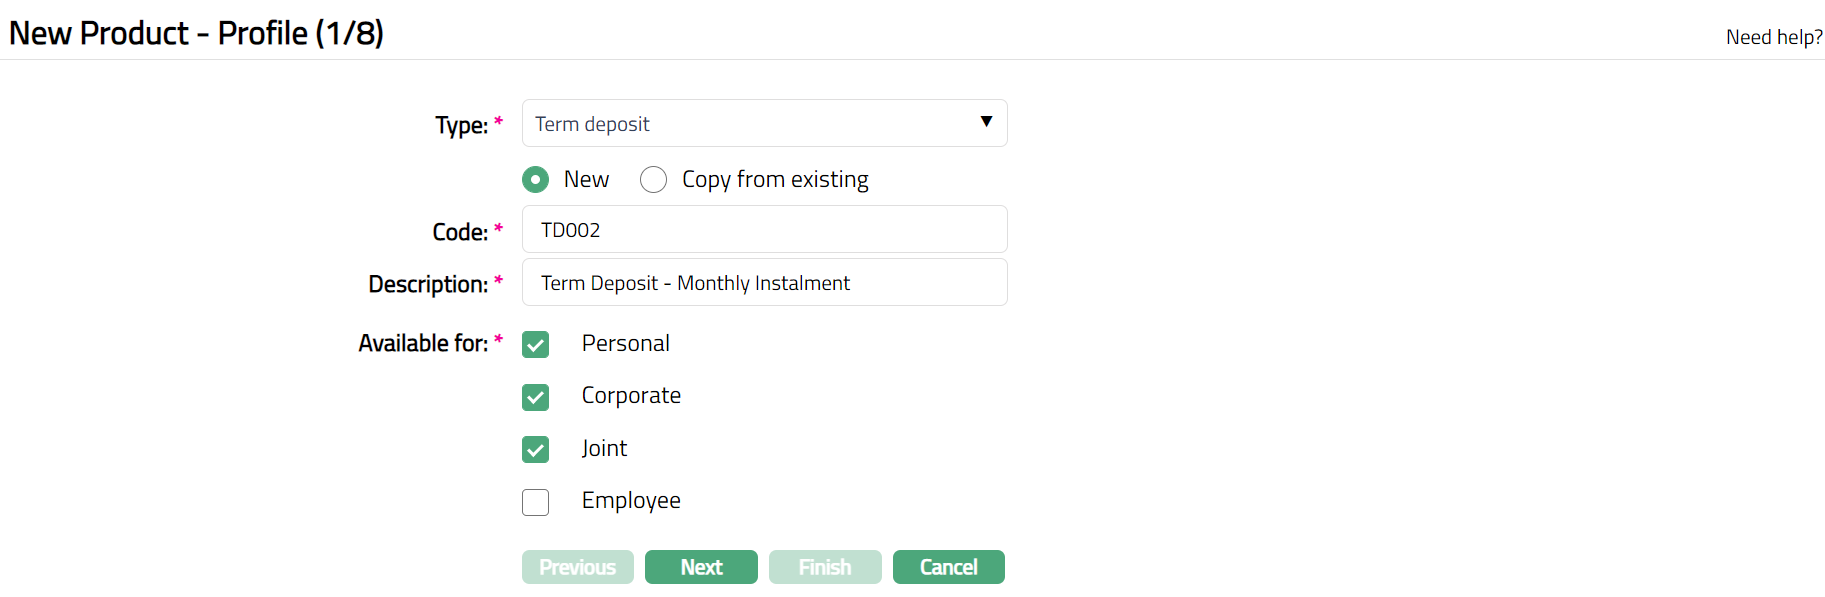Click the Cancel button
Viewport: 1825px width, 597px height.
[948, 567]
